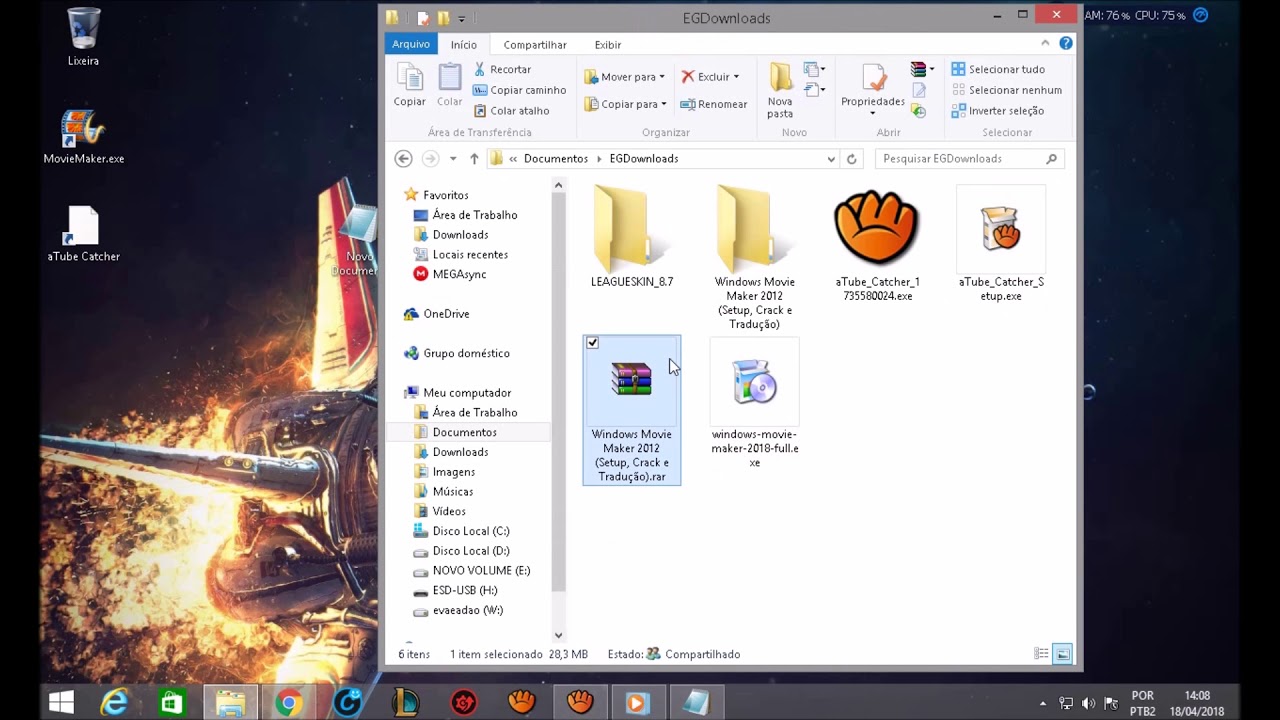Go back with the back arrow
Screen dimensions: 1280x720
[x=403, y=158]
